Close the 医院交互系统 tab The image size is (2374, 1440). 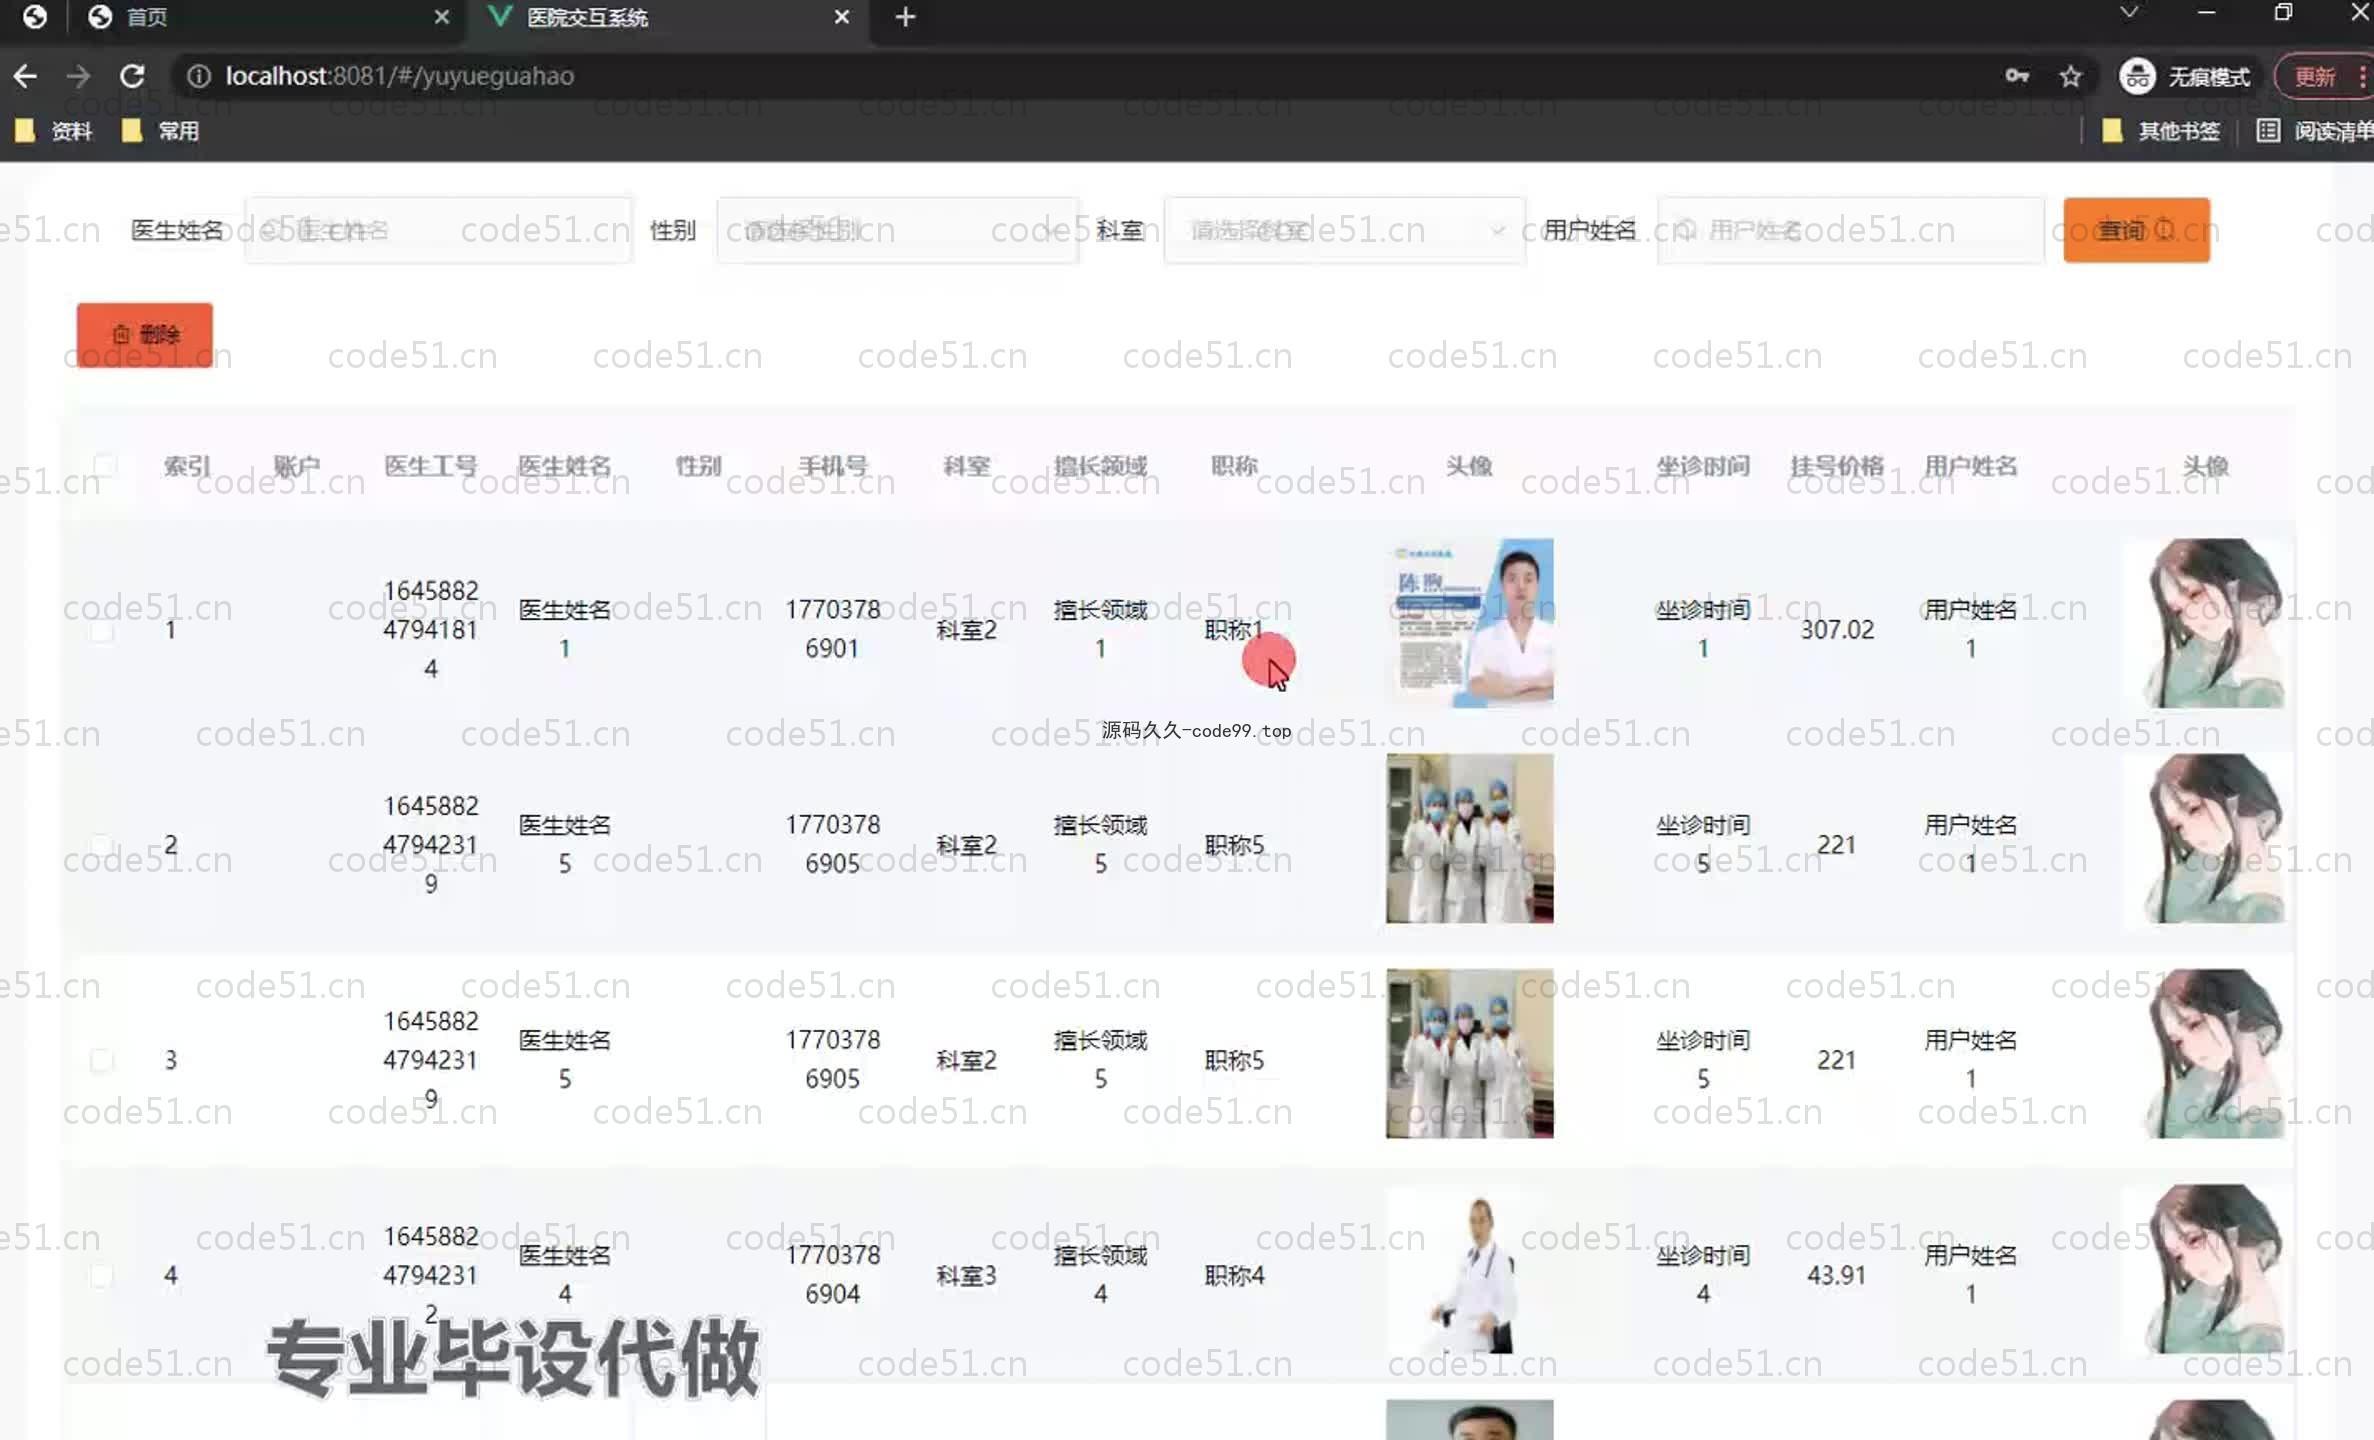pyautogui.click(x=842, y=17)
